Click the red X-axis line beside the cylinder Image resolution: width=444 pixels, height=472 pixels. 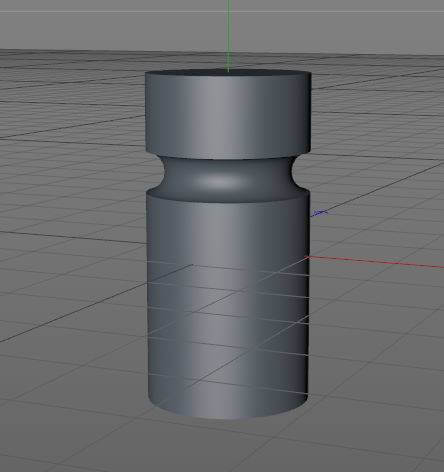tap(375, 262)
